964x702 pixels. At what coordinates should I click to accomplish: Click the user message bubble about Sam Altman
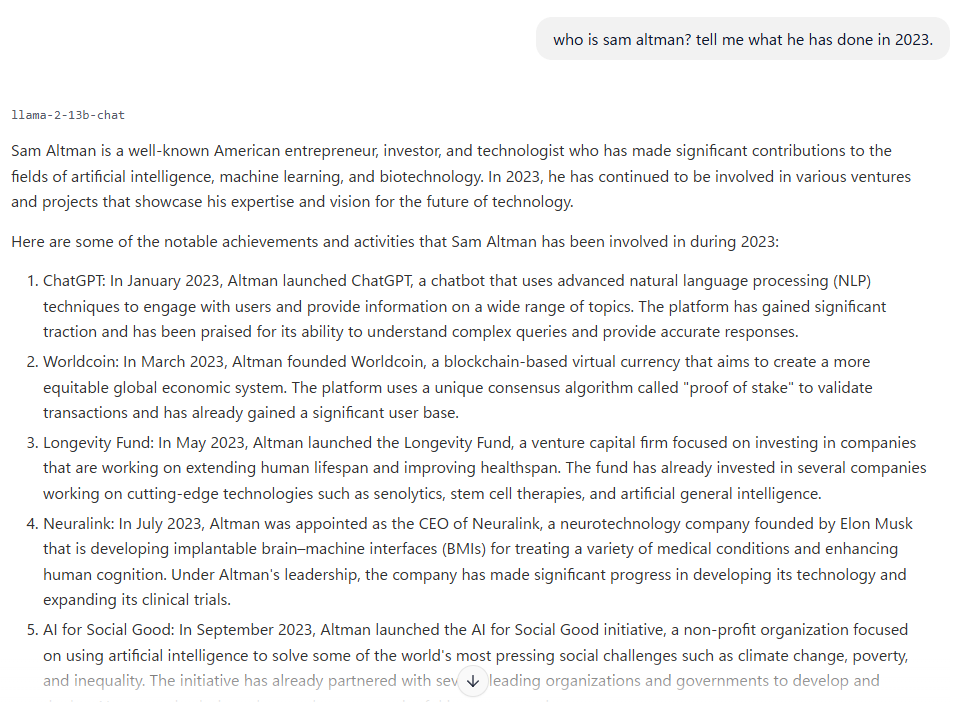[742, 39]
